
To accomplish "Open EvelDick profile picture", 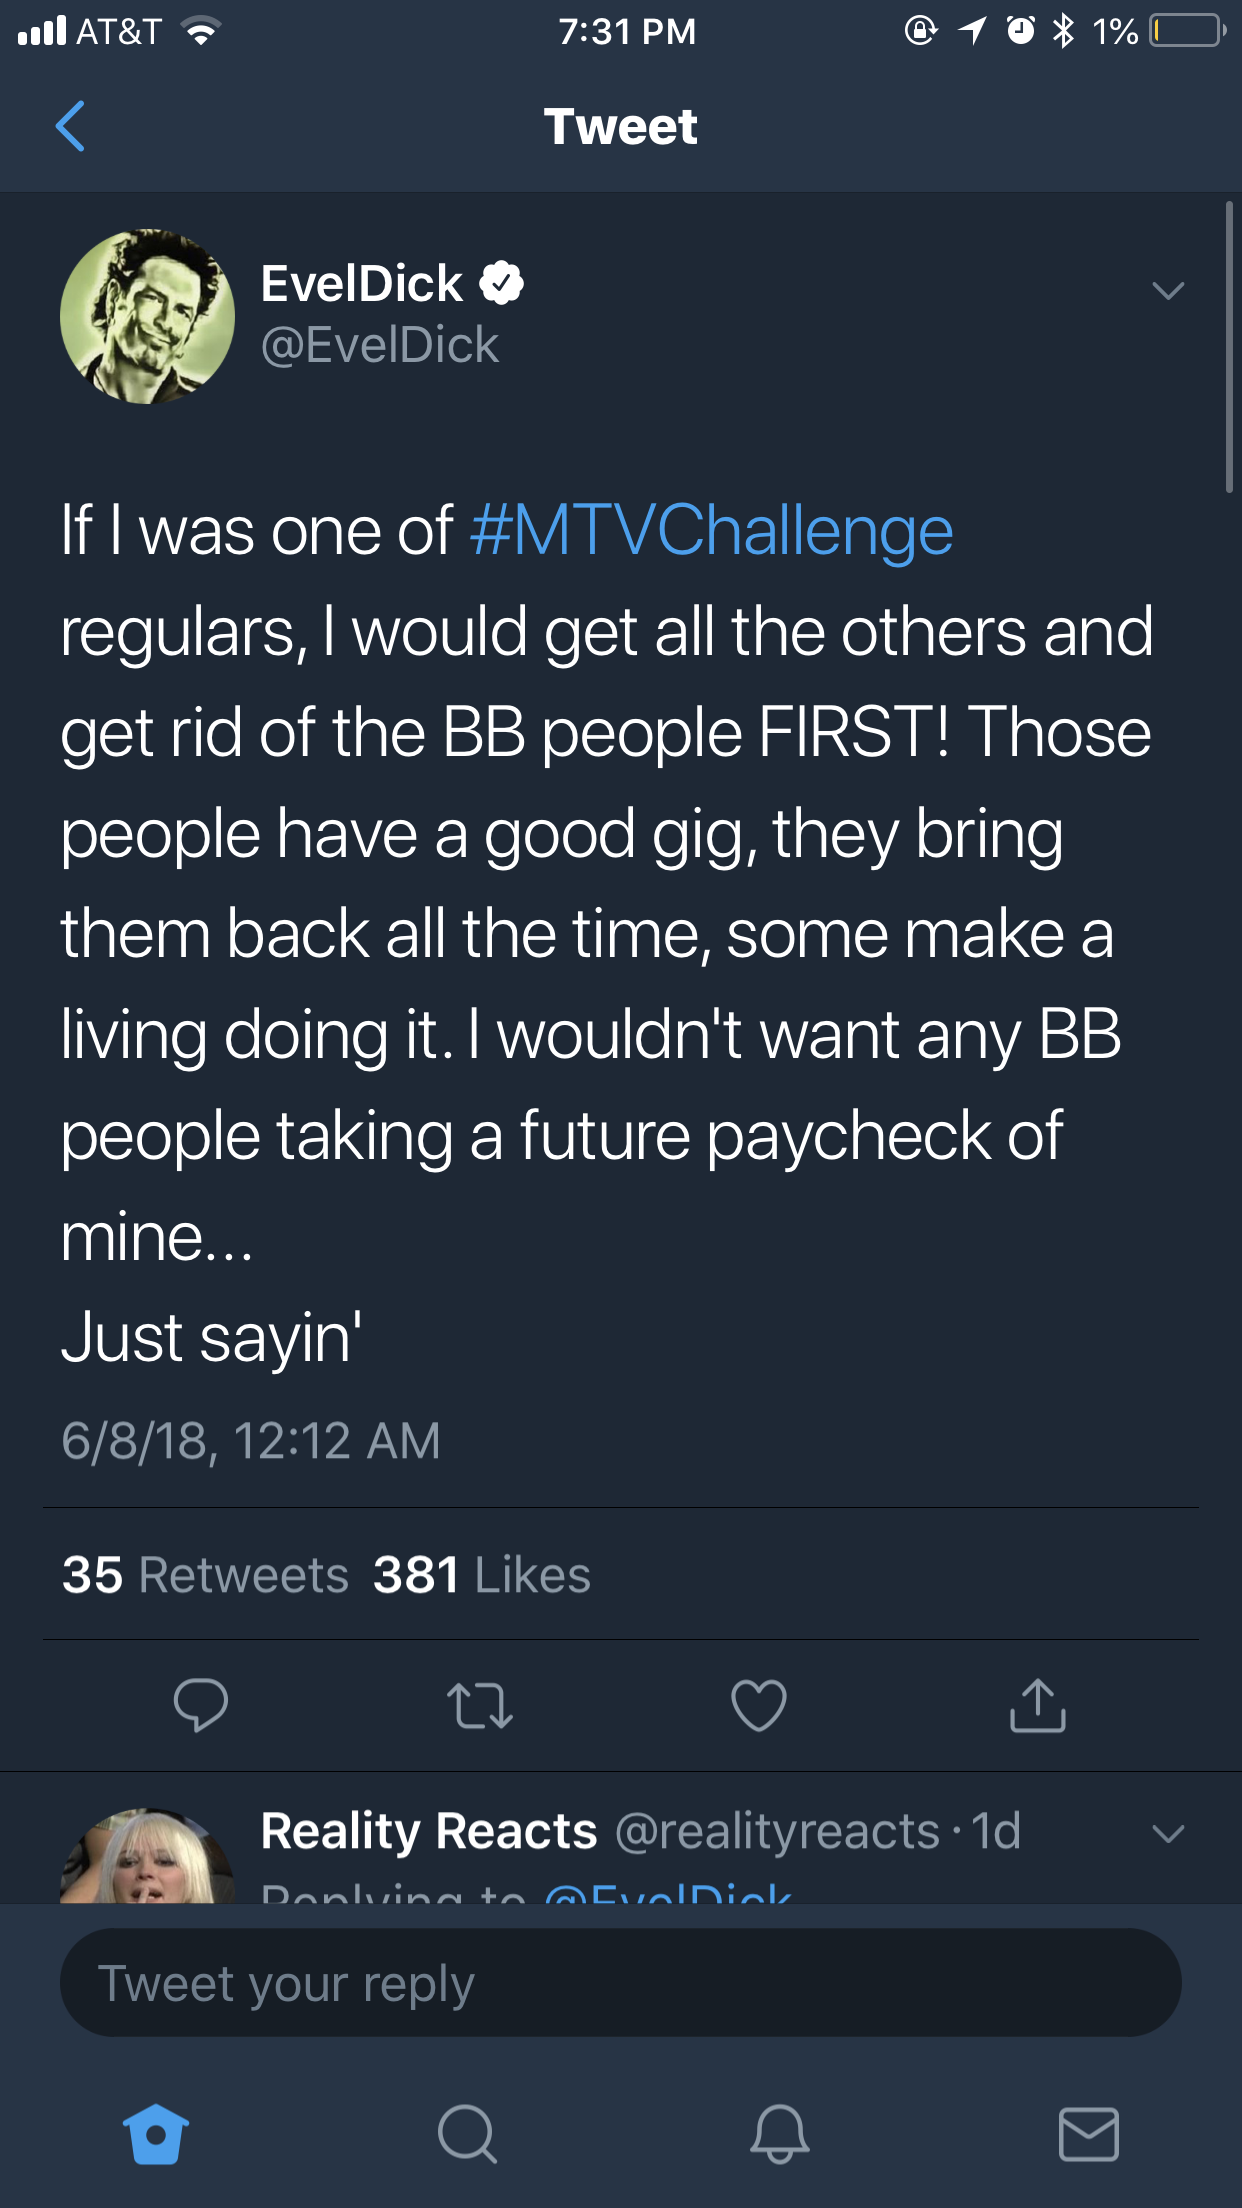I will pos(147,316).
